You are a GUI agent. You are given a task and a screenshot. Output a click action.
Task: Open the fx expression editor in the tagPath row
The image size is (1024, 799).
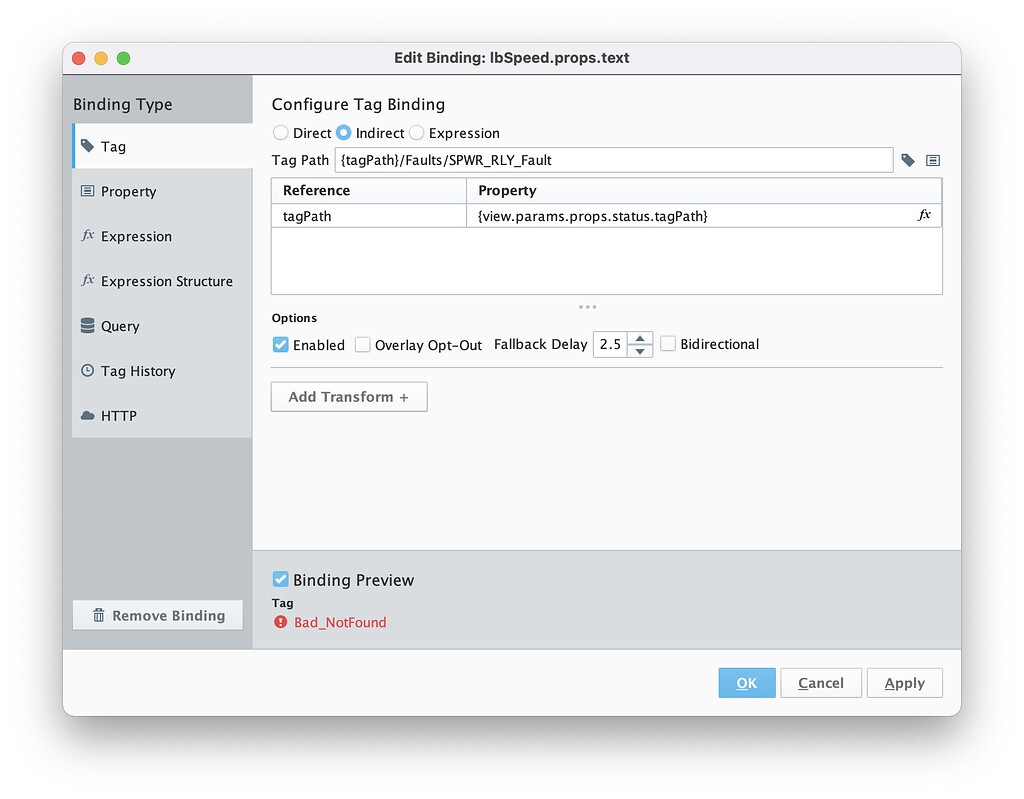[x=925, y=214]
